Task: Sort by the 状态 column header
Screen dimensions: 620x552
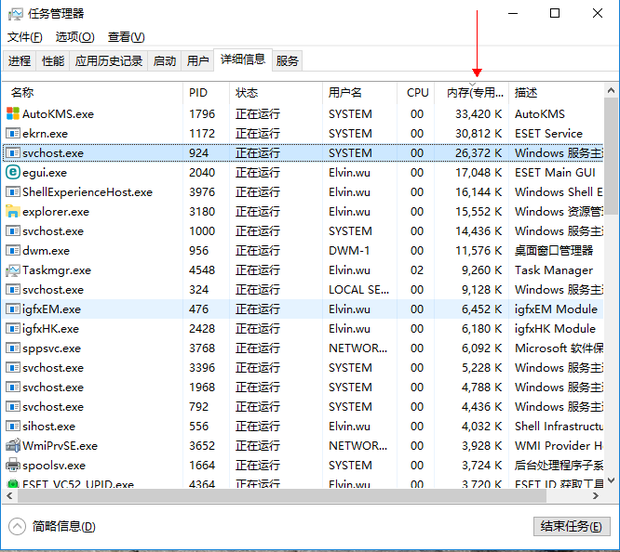Action: coord(276,93)
